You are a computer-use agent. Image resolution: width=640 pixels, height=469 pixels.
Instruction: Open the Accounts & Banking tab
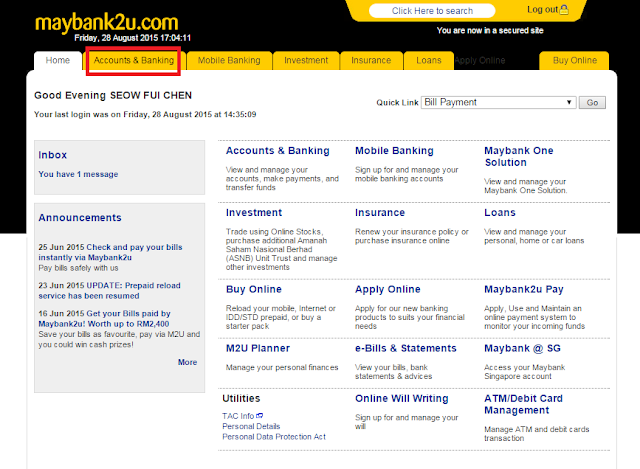133,60
